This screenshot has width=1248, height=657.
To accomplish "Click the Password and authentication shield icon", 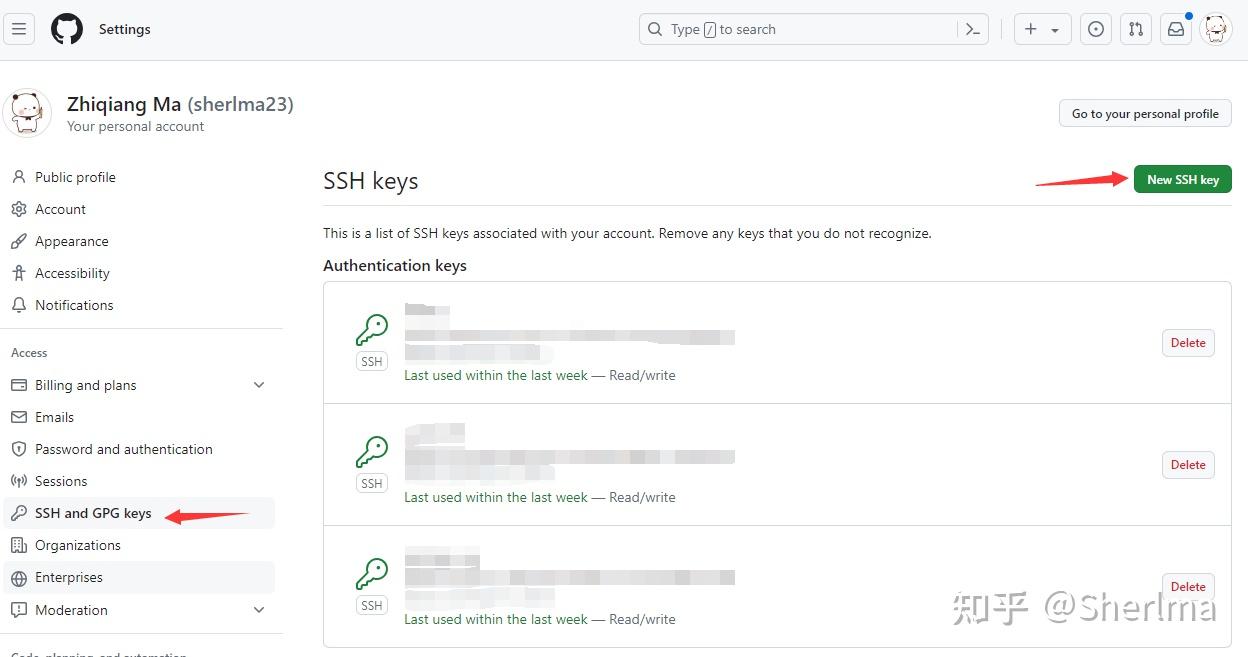I will coord(18,449).
